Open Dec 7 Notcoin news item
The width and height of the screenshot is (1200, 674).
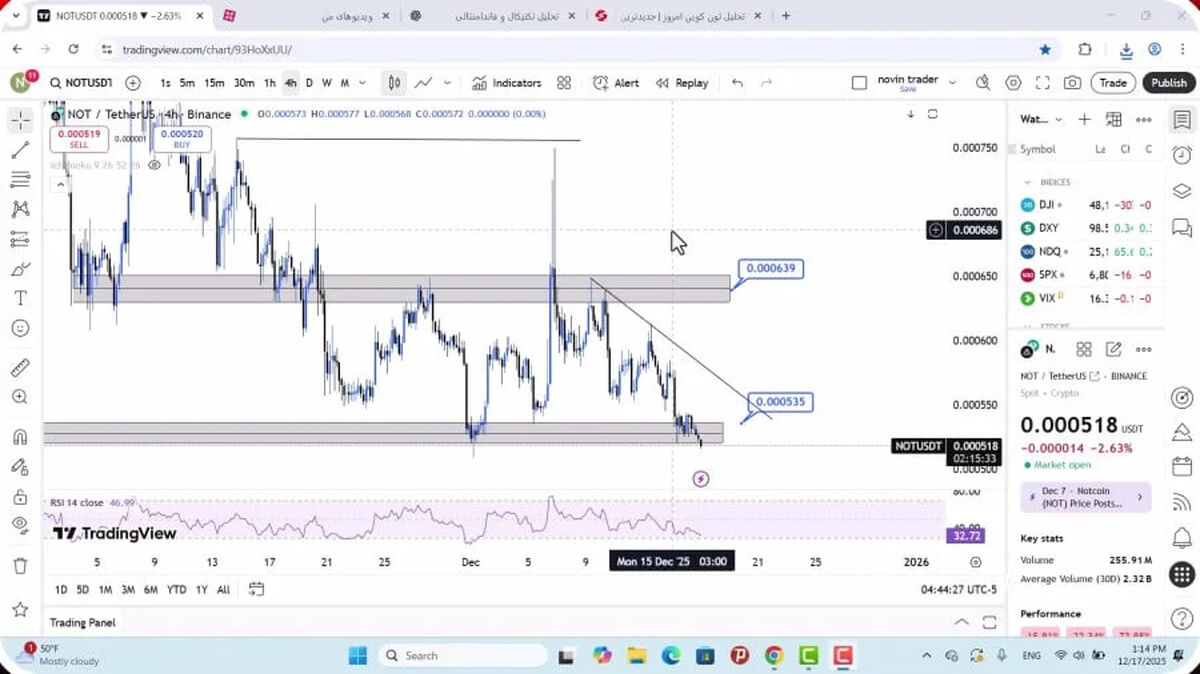(1086, 497)
